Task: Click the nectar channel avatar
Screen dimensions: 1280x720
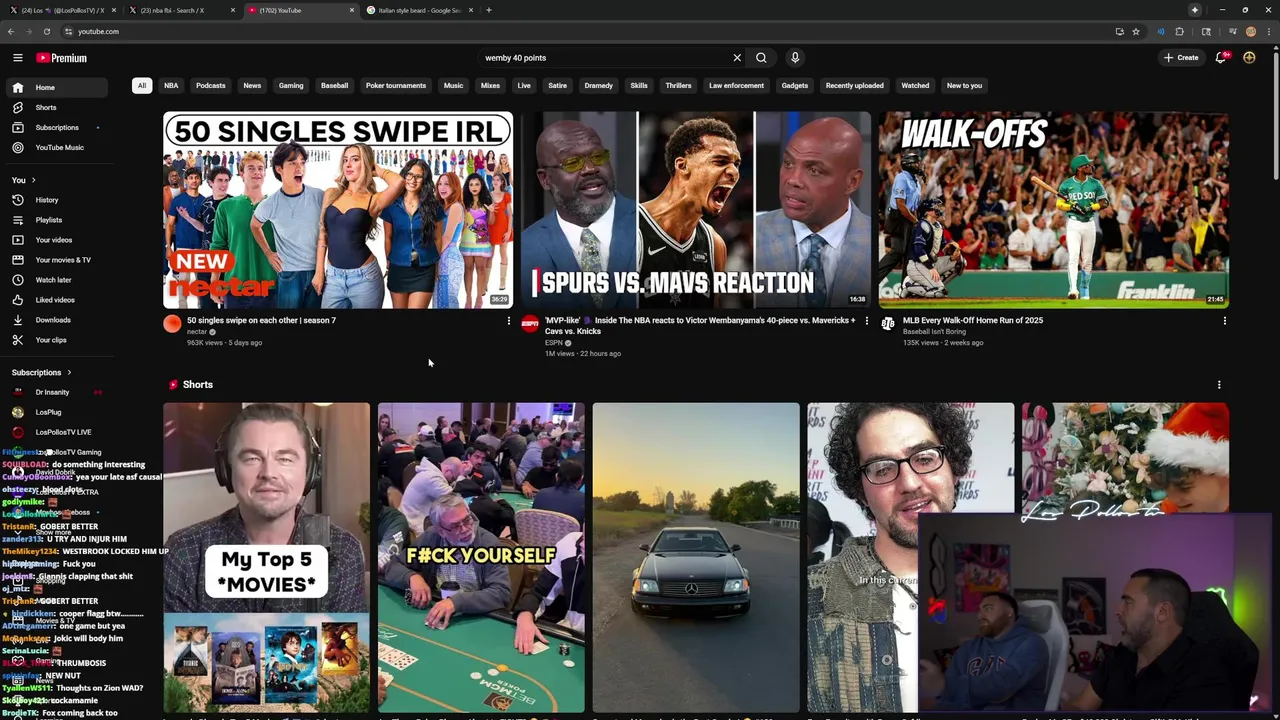Action: pos(172,323)
